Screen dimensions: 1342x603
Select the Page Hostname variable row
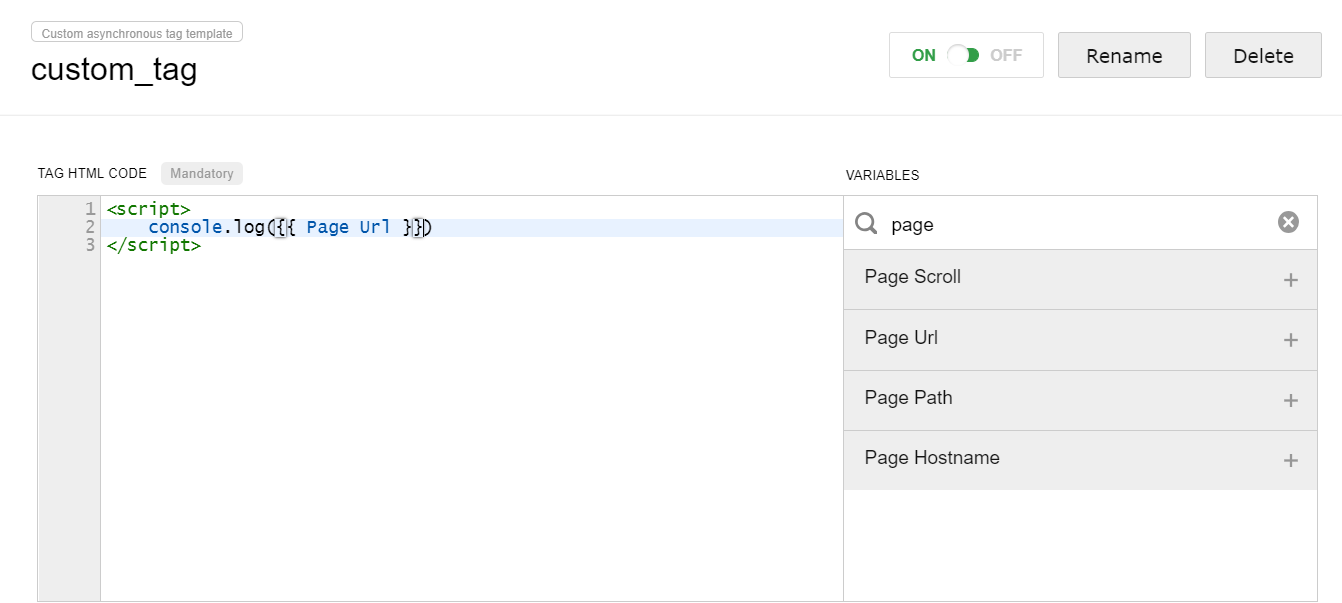click(x=1080, y=460)
